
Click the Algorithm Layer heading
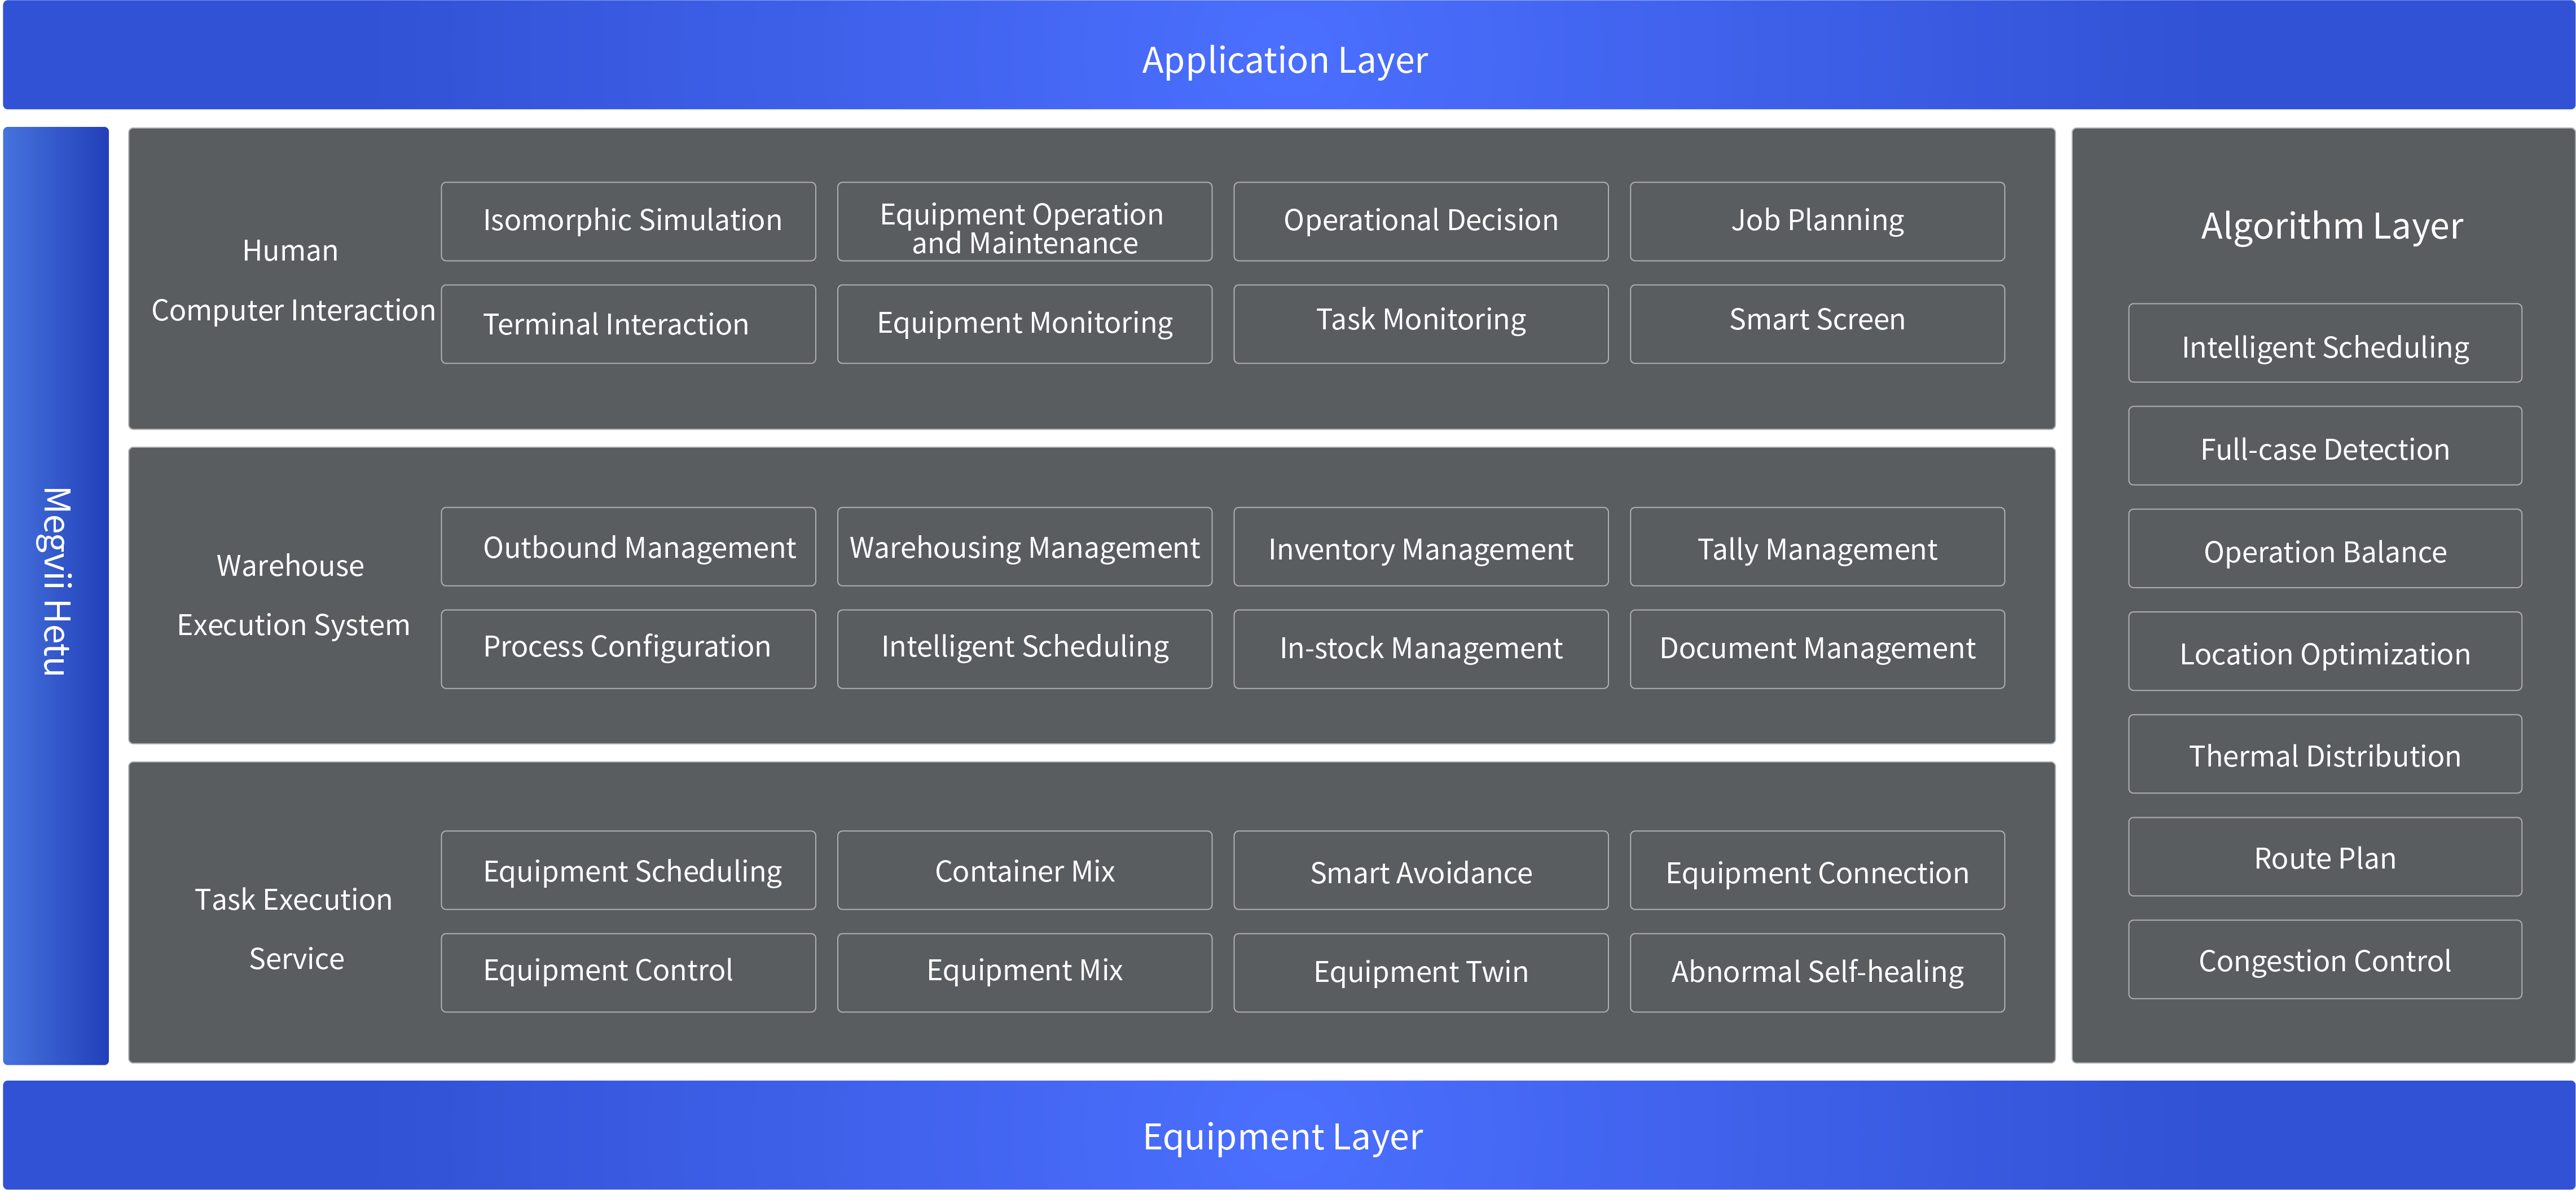coord(2331,227)
